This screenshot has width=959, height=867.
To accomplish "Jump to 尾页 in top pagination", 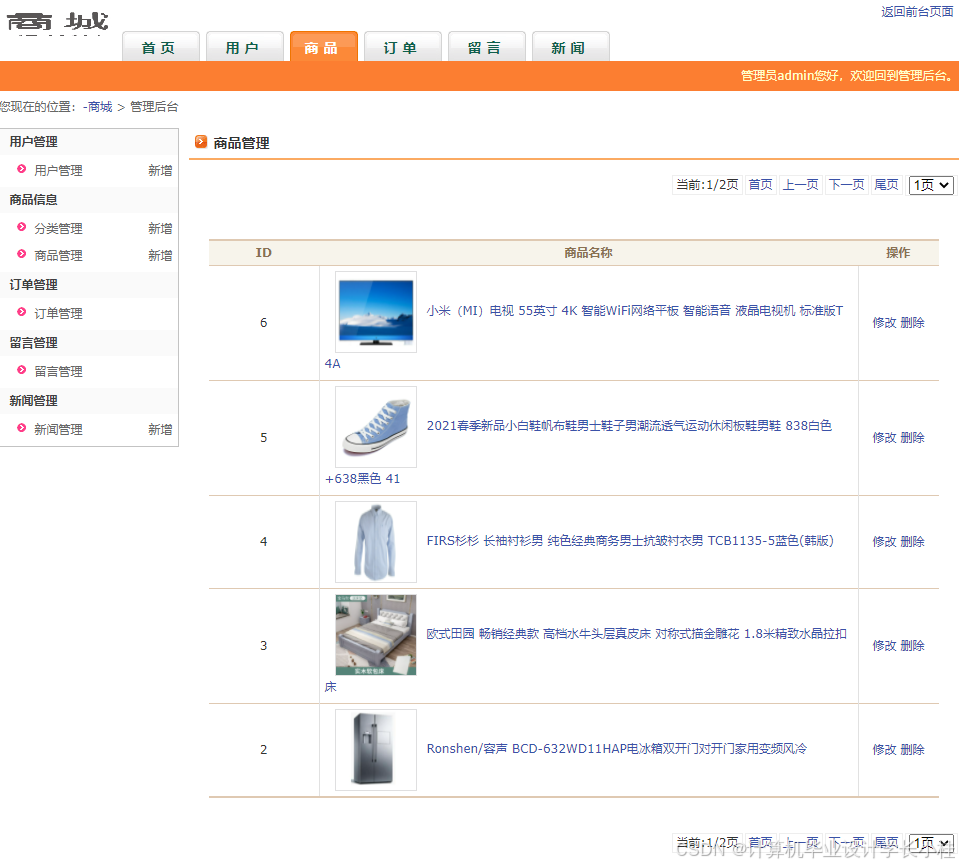I will click(886, 185).
